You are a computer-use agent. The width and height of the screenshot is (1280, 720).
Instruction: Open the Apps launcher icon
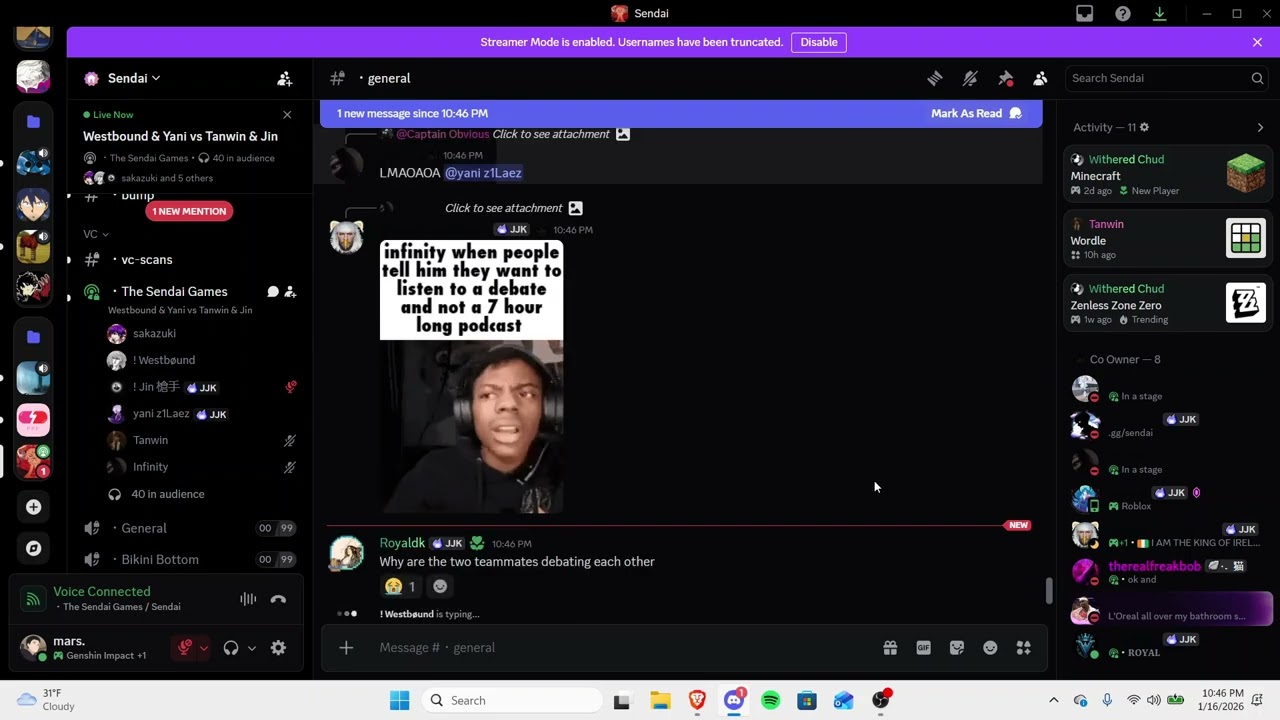coord(1024,648)
